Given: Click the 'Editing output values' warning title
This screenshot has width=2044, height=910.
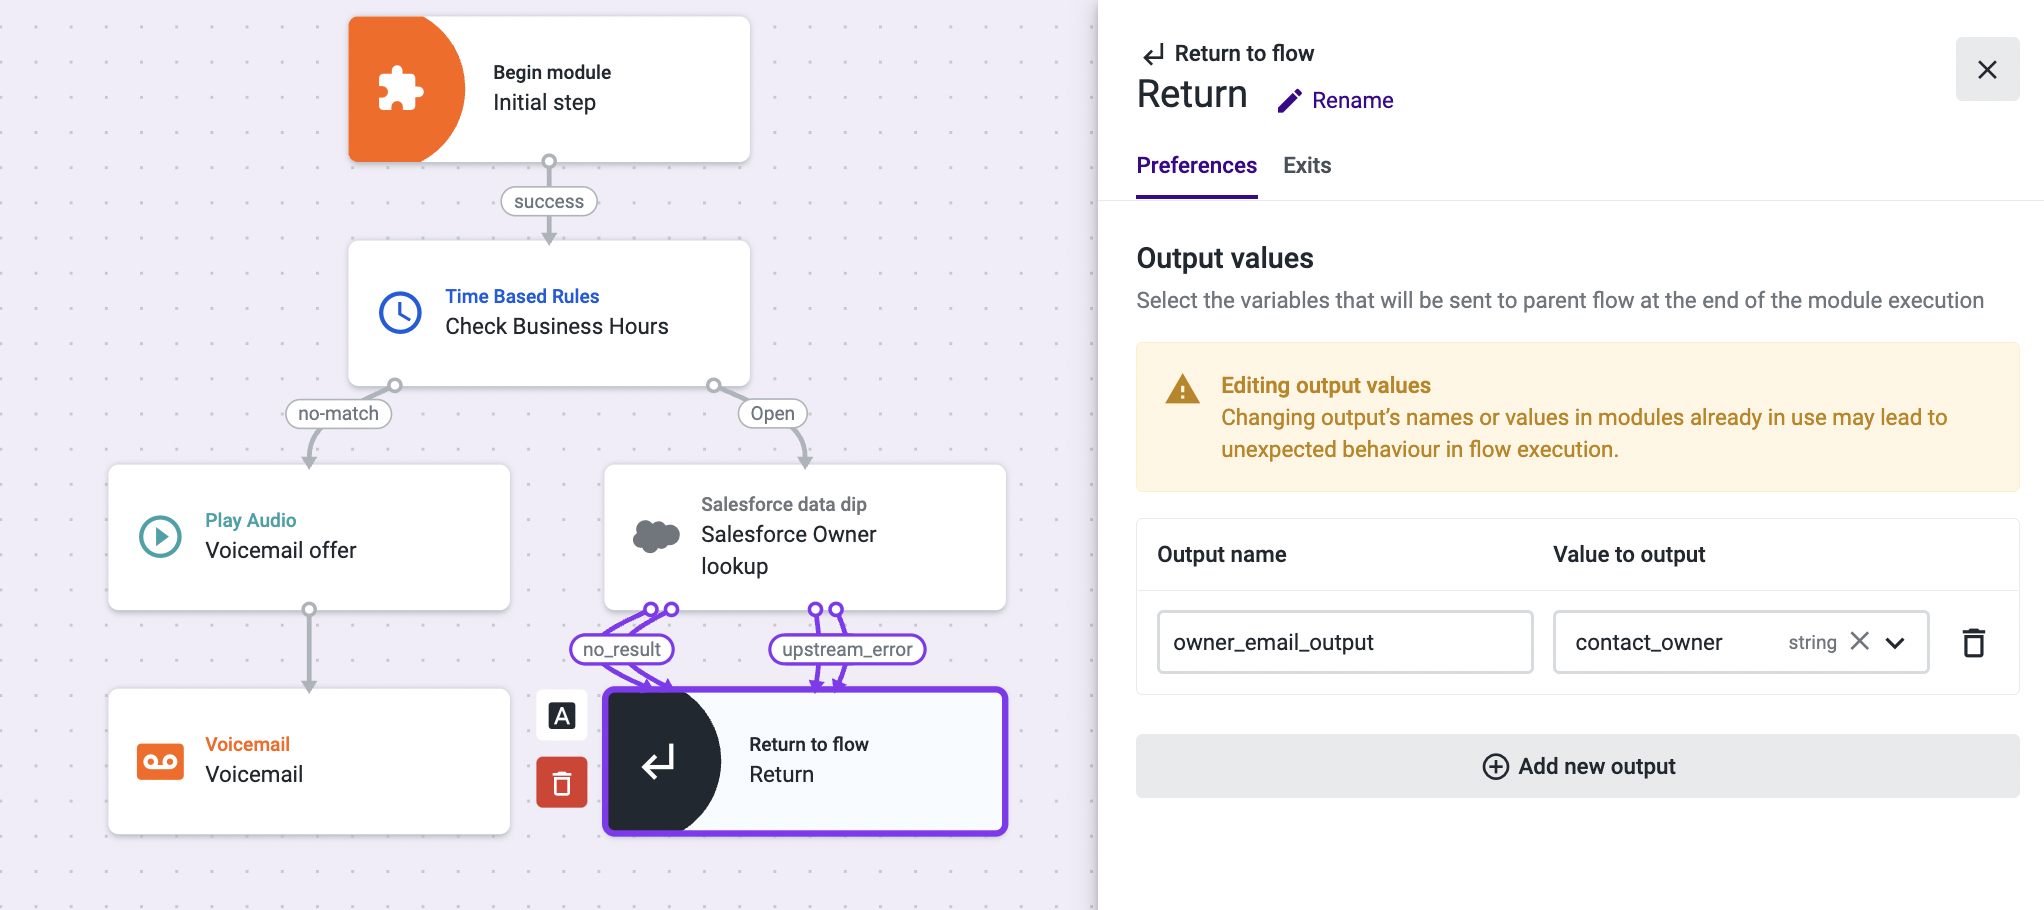Looking at the screenshot, I should (x=1326, y=385).
